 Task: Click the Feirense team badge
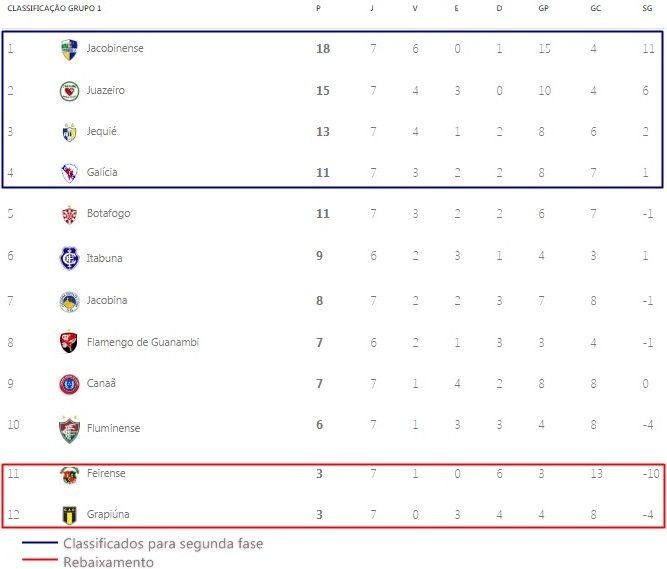click(x=69, y=475)
